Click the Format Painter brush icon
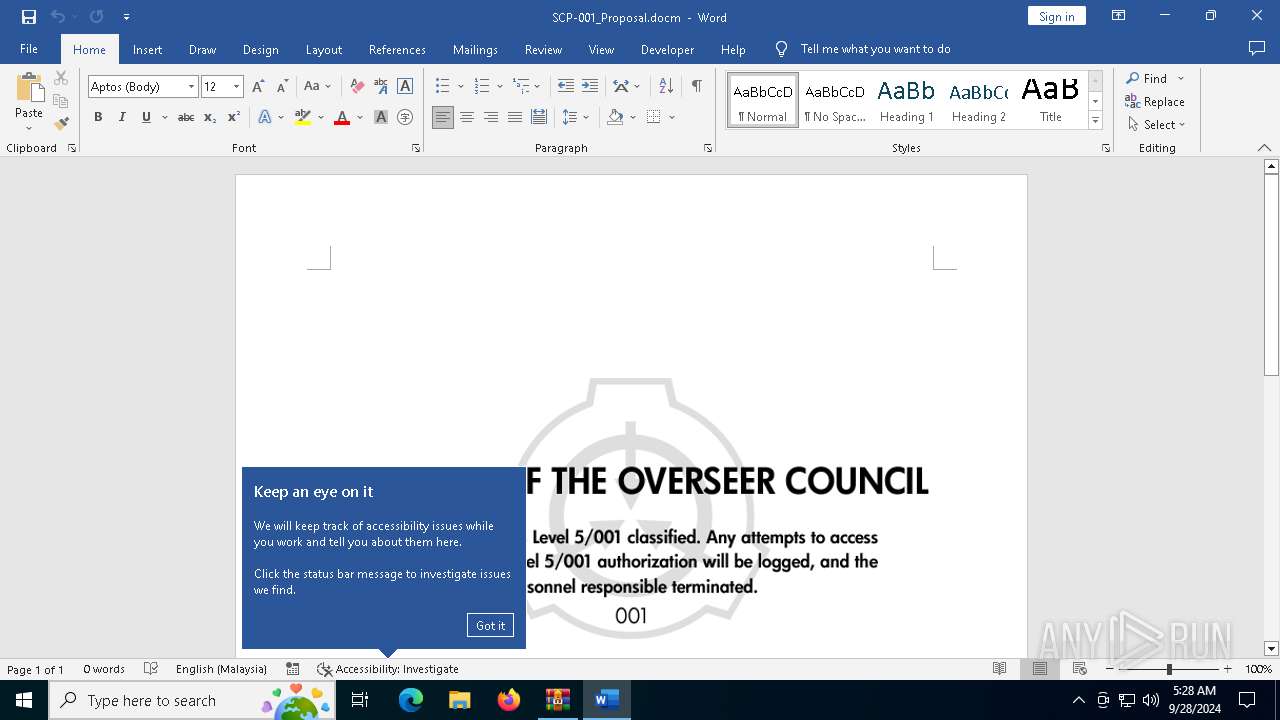 coord(61,124)
